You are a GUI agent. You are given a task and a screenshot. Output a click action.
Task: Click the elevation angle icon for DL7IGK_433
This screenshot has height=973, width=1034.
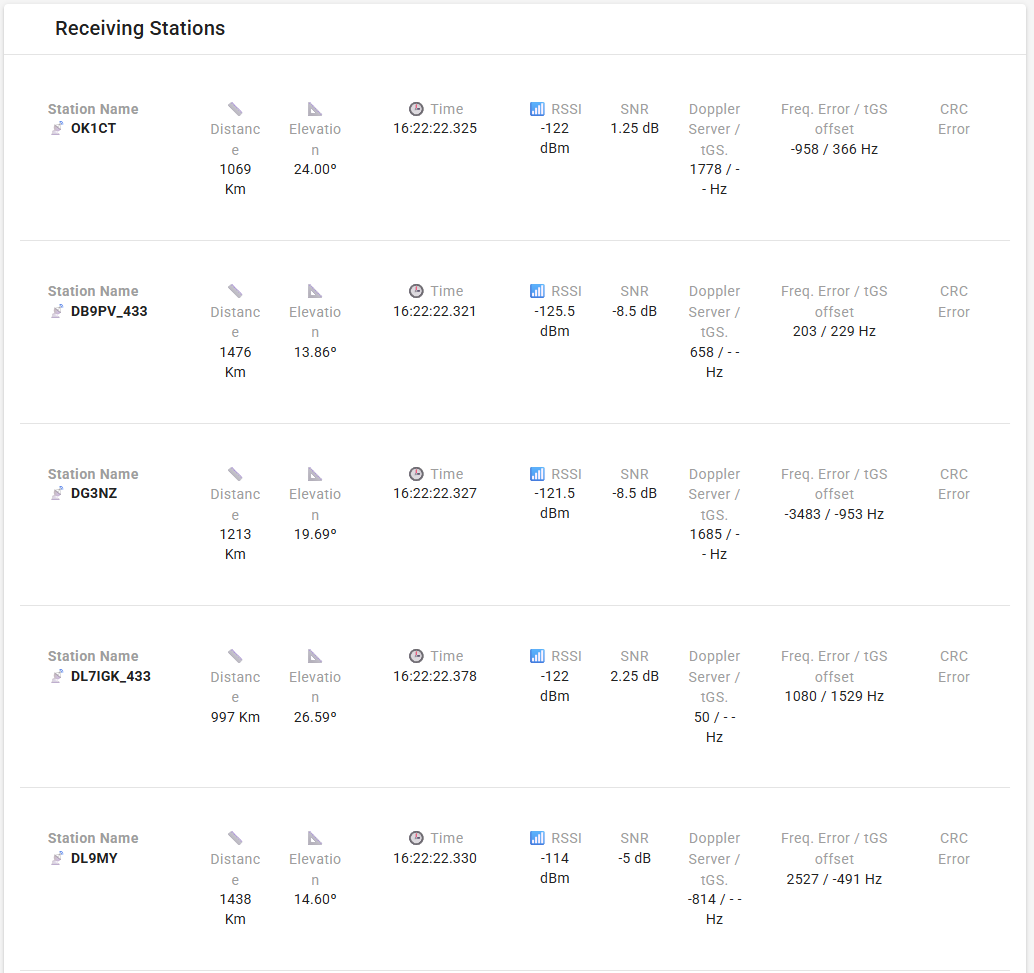pyautogui.click(x=315, y=656)
